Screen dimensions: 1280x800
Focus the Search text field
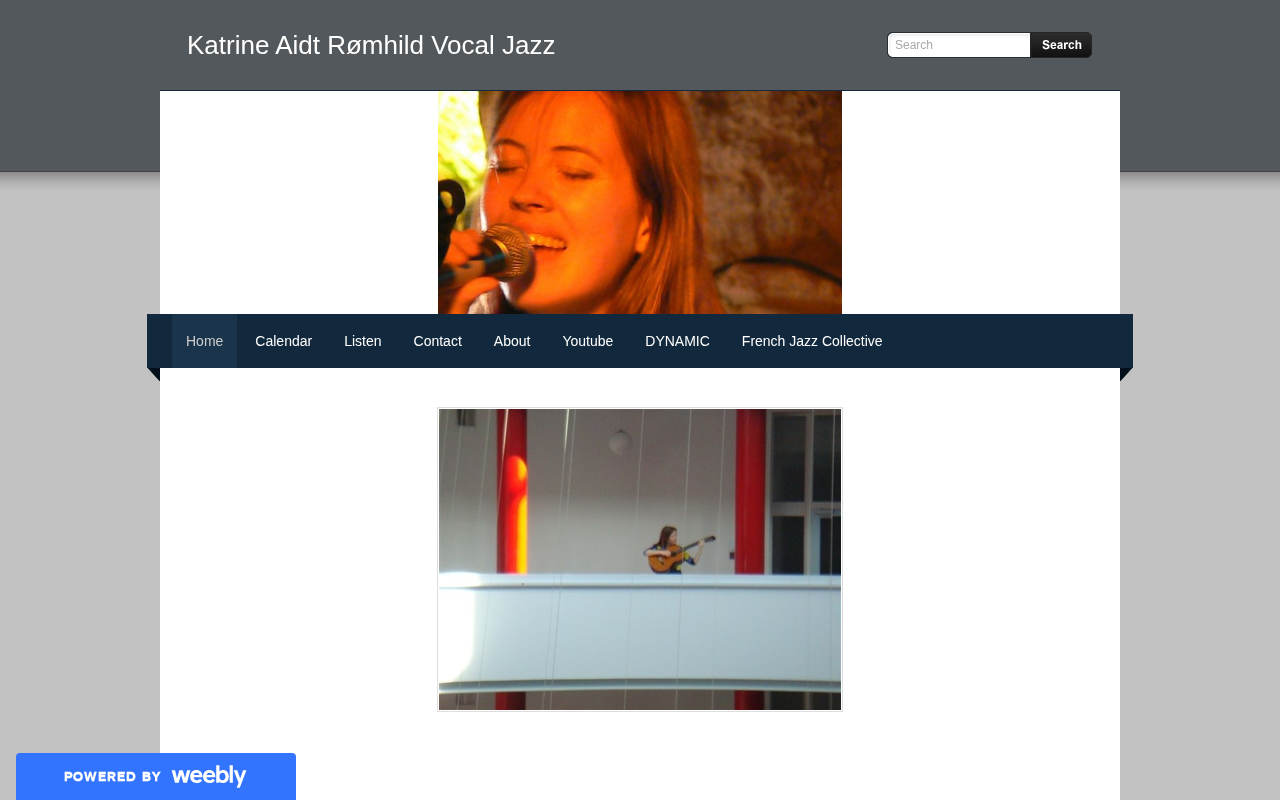959,45
